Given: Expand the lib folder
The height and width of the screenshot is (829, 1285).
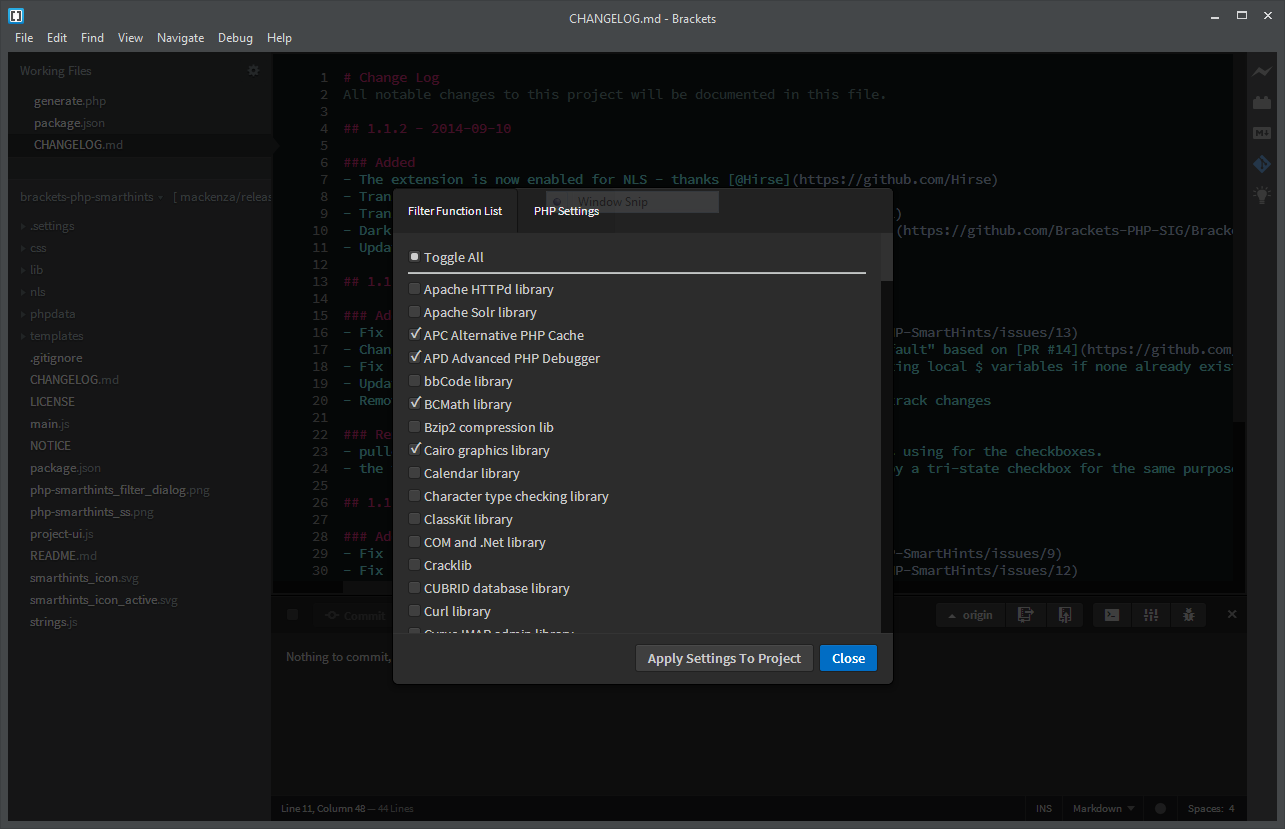Looking at the screenshot, I should [x=24, y=270].
